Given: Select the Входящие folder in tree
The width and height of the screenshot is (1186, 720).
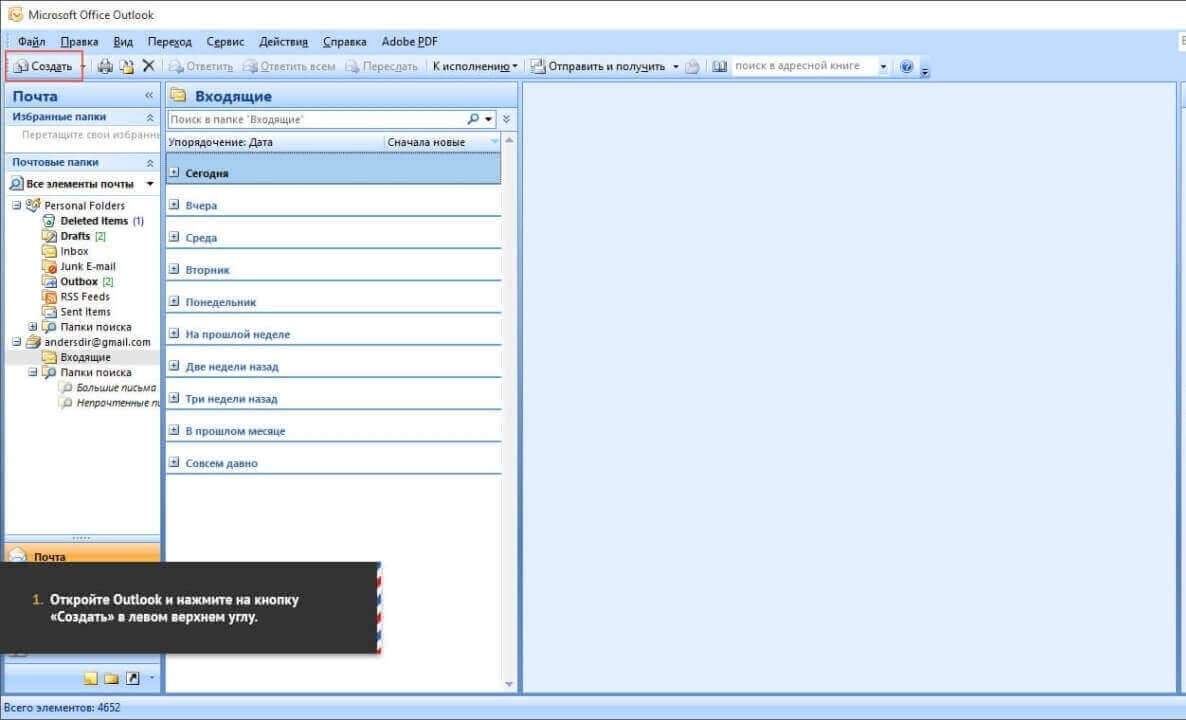Looking at the screenshot, I should [x=85, y=357].
